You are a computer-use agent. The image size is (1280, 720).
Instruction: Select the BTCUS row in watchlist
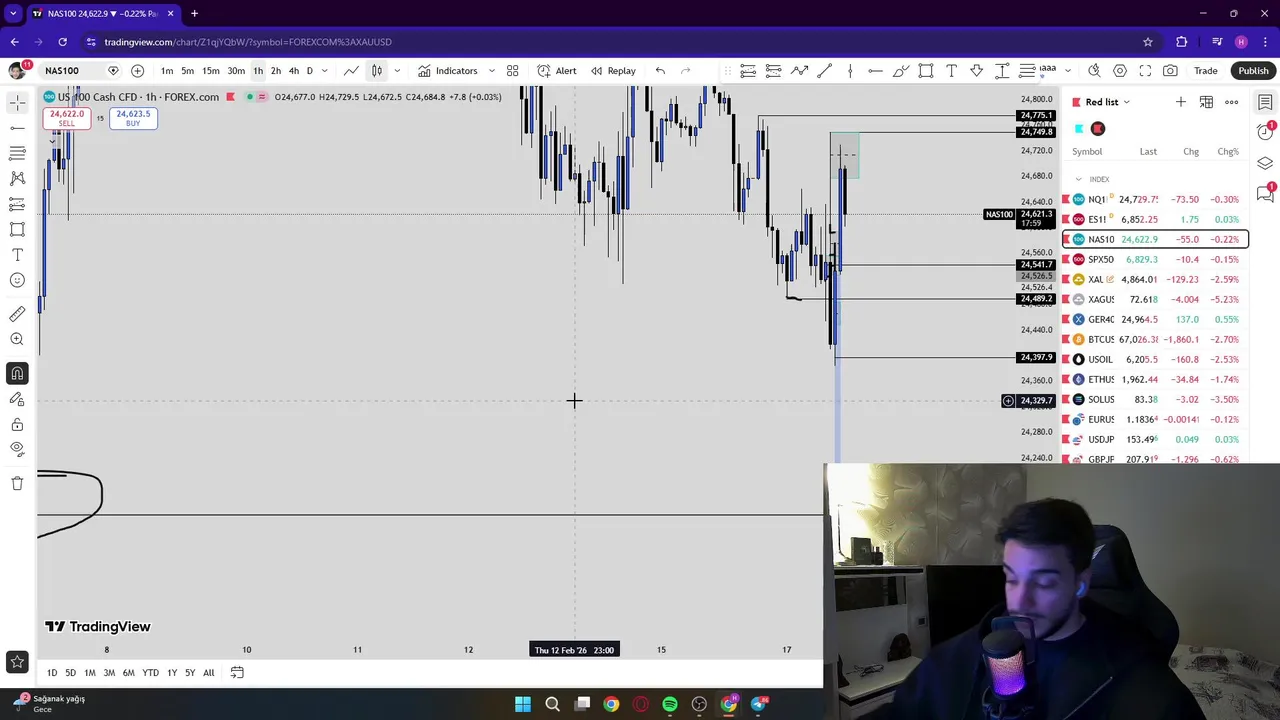coord(1155,339)
